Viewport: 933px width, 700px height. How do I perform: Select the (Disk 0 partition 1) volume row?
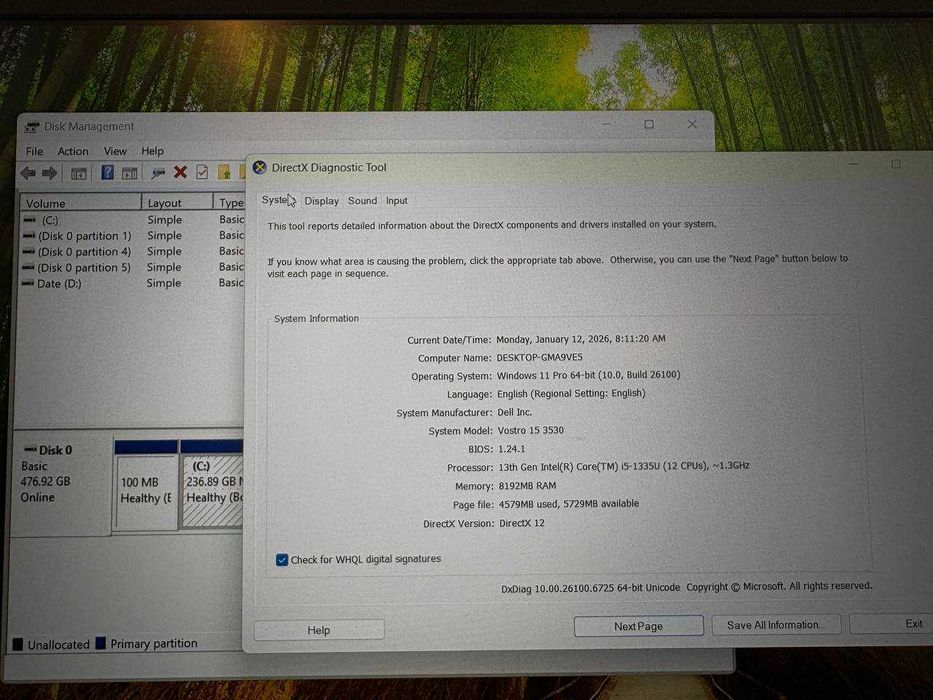click(x=132, y=236)
